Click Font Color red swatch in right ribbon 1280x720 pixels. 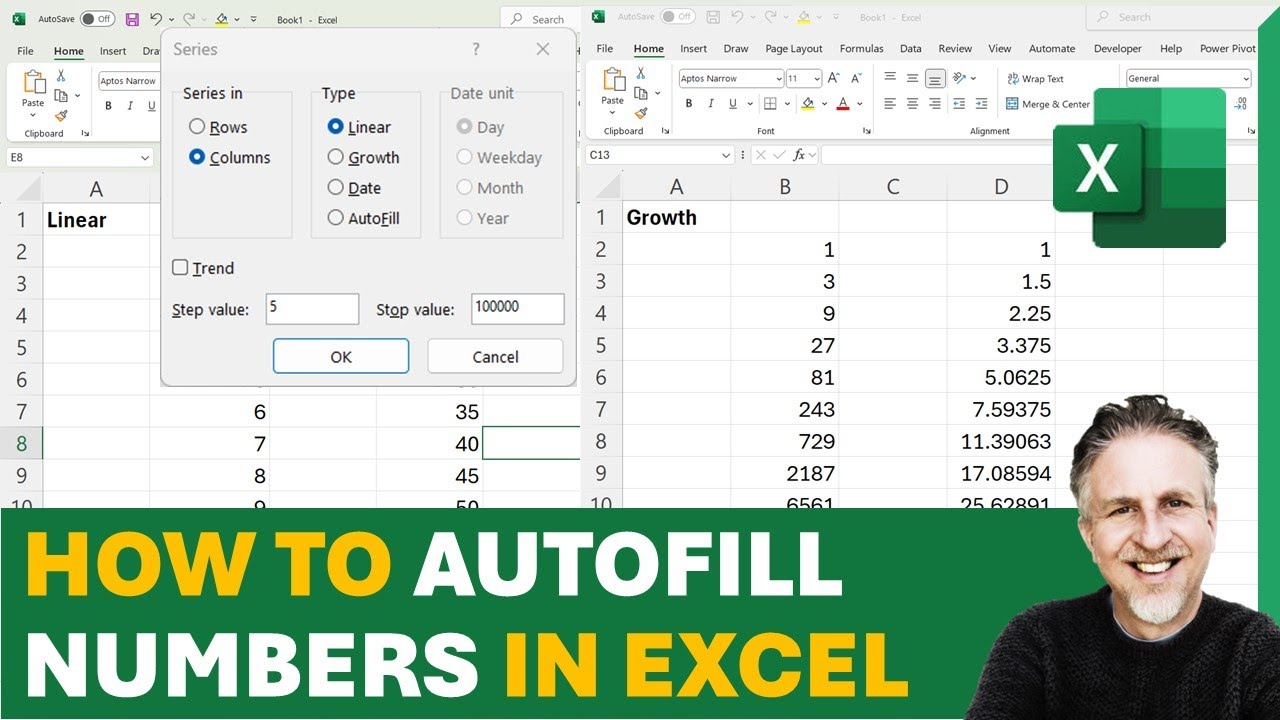tap(843, 103)
